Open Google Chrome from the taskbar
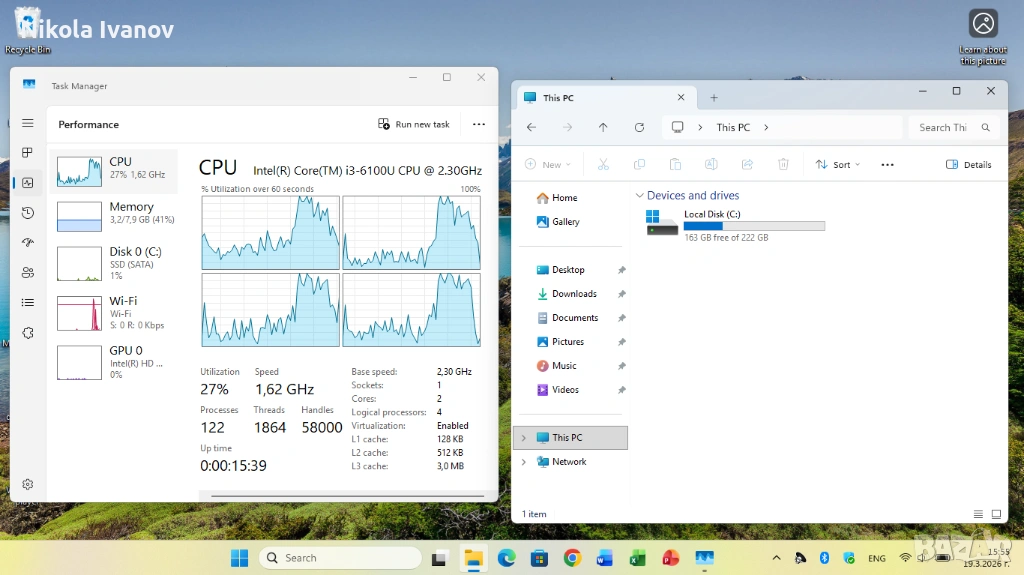Viewport: 1024px width, 575px height. point(572,558)
